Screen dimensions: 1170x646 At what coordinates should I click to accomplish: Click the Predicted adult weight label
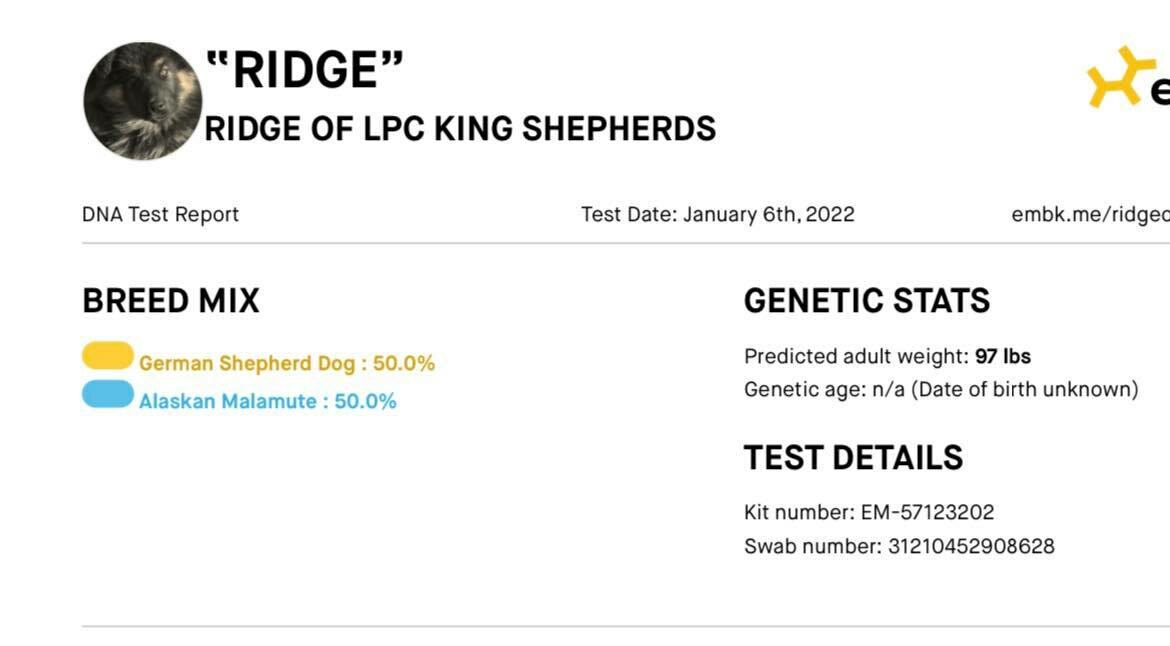(x=856, y=357)
